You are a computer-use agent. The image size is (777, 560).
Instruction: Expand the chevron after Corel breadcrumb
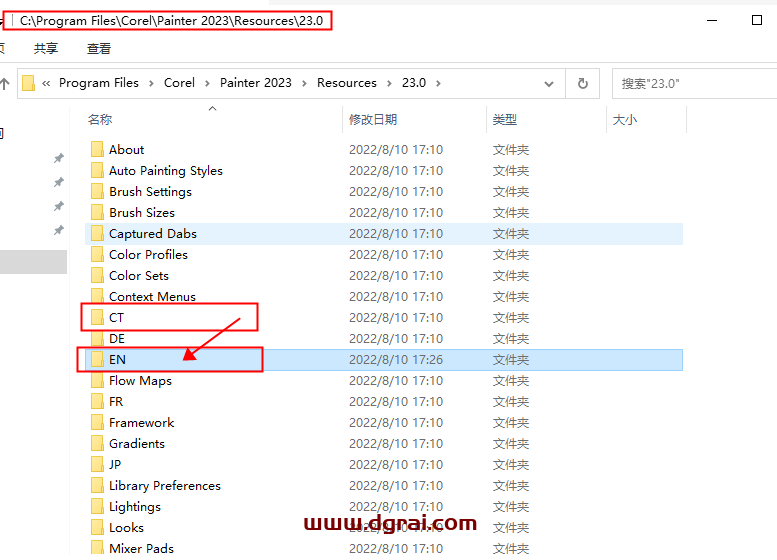tap(207, 83)
